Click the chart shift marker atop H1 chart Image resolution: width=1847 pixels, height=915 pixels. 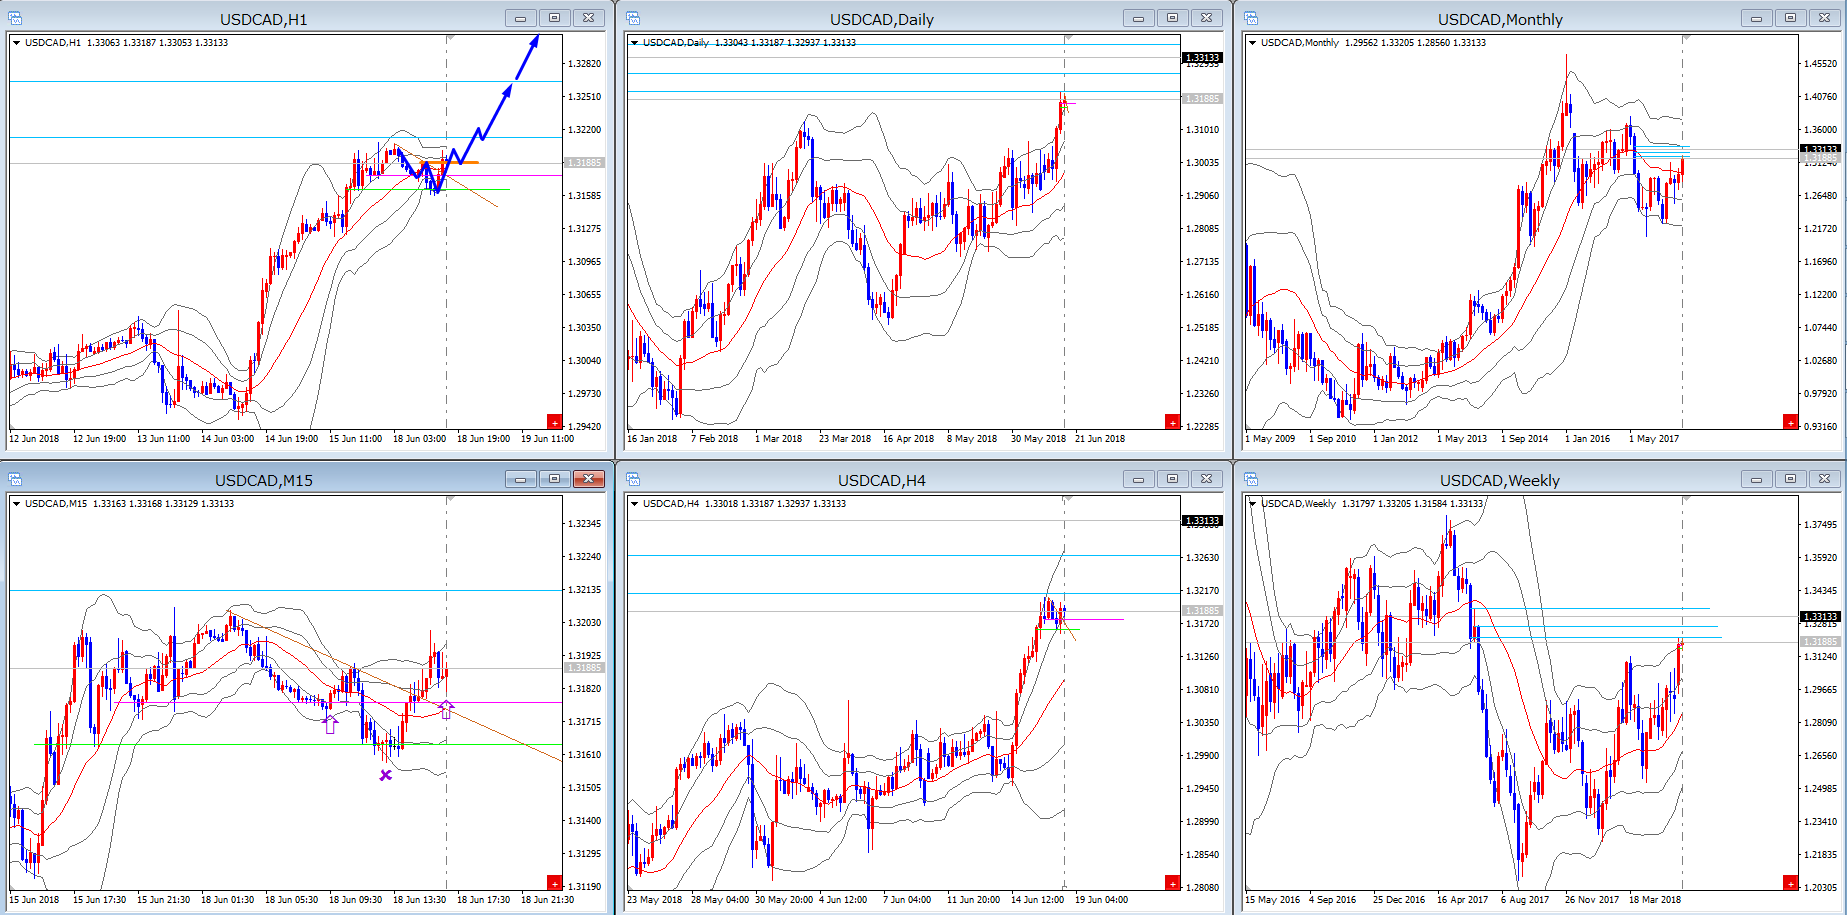pyautogui.click(x=451, y=38)
